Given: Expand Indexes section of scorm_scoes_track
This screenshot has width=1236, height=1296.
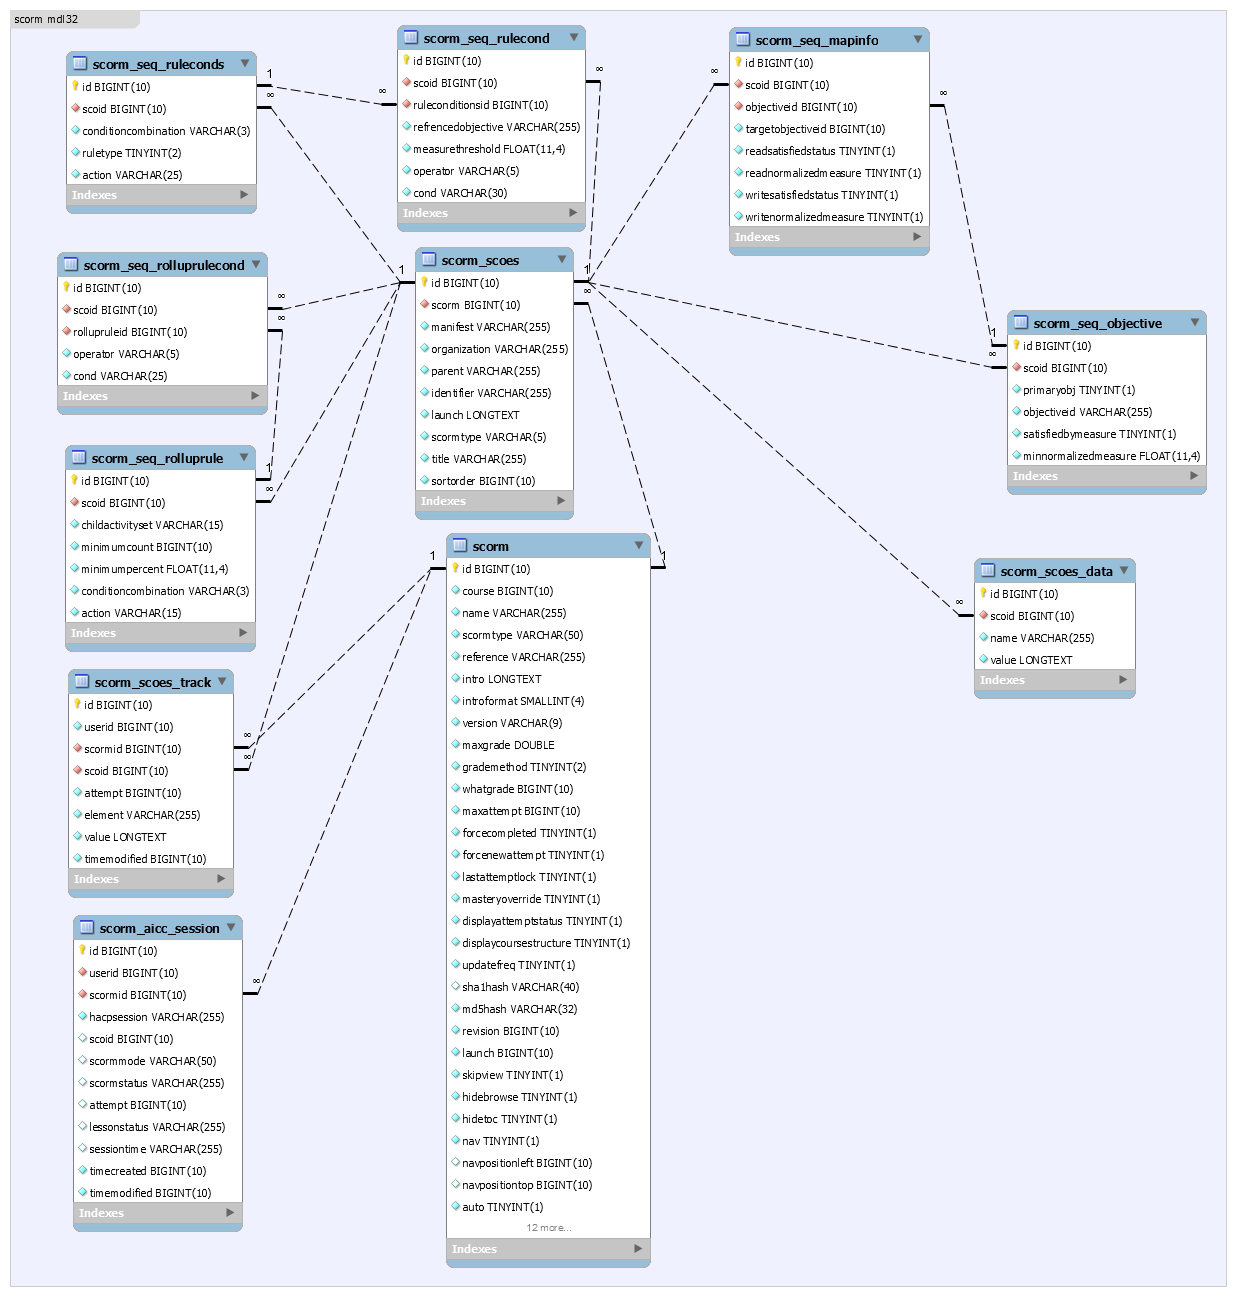Looking at the screenshot, I should (222, 879).
